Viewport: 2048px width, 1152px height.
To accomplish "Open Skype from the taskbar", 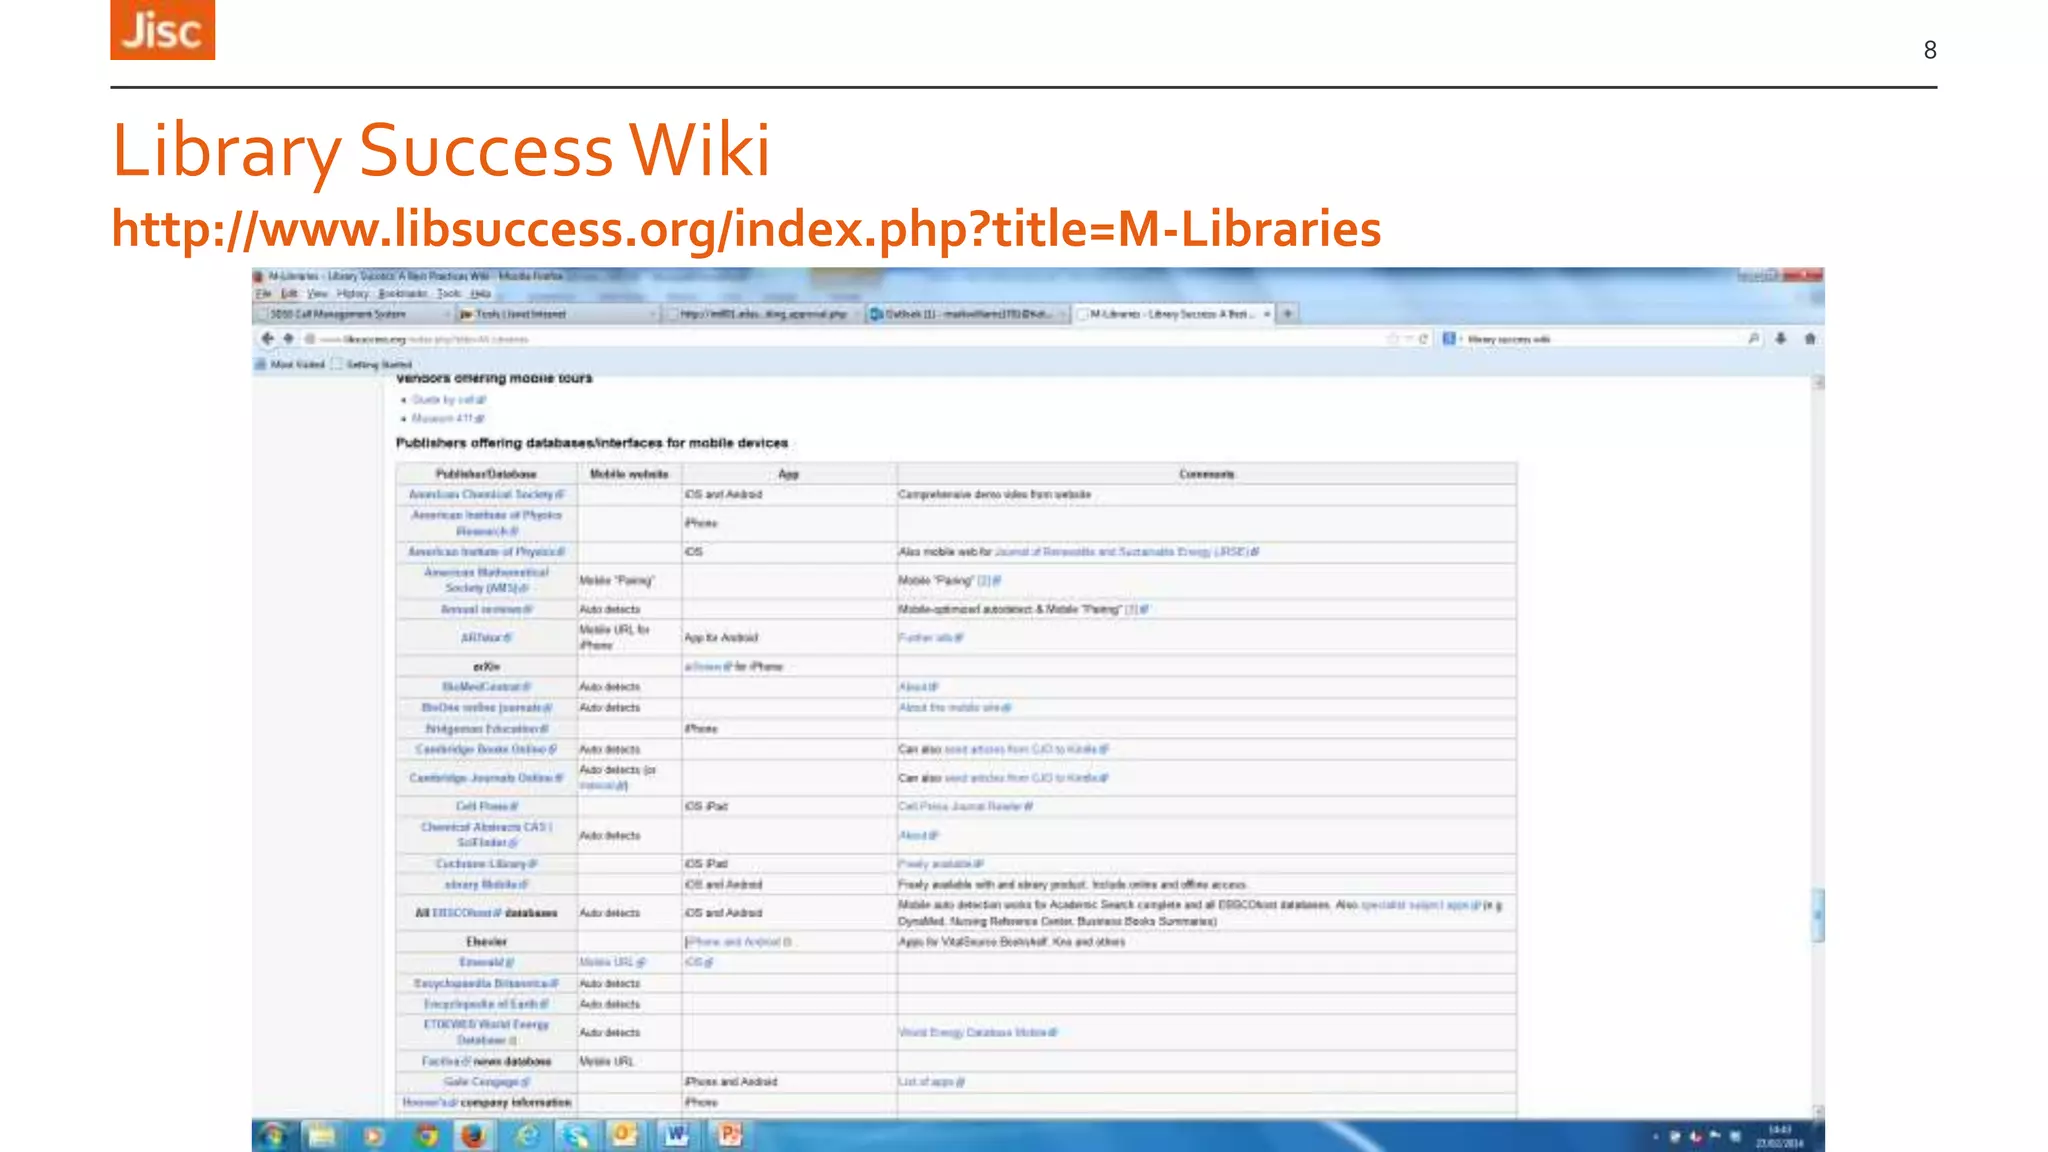I will (576, 1135).
